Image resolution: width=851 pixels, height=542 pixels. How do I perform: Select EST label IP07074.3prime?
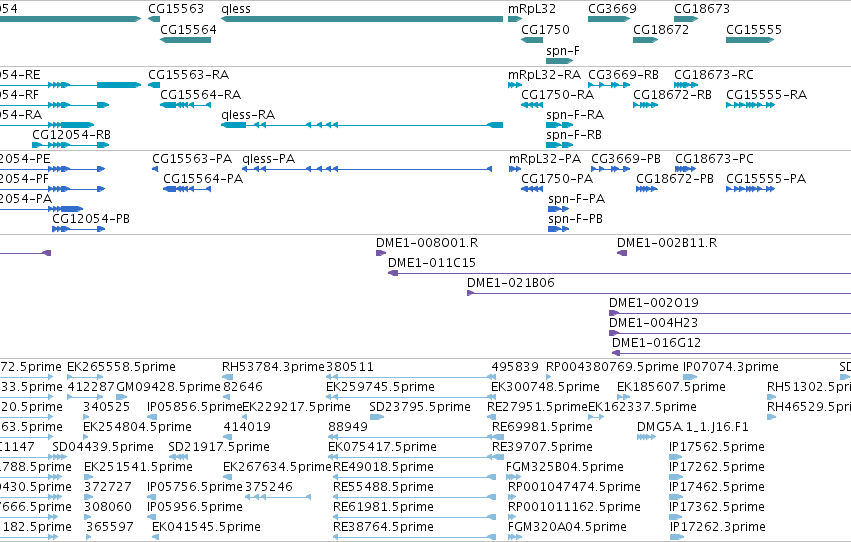[731, 367]
